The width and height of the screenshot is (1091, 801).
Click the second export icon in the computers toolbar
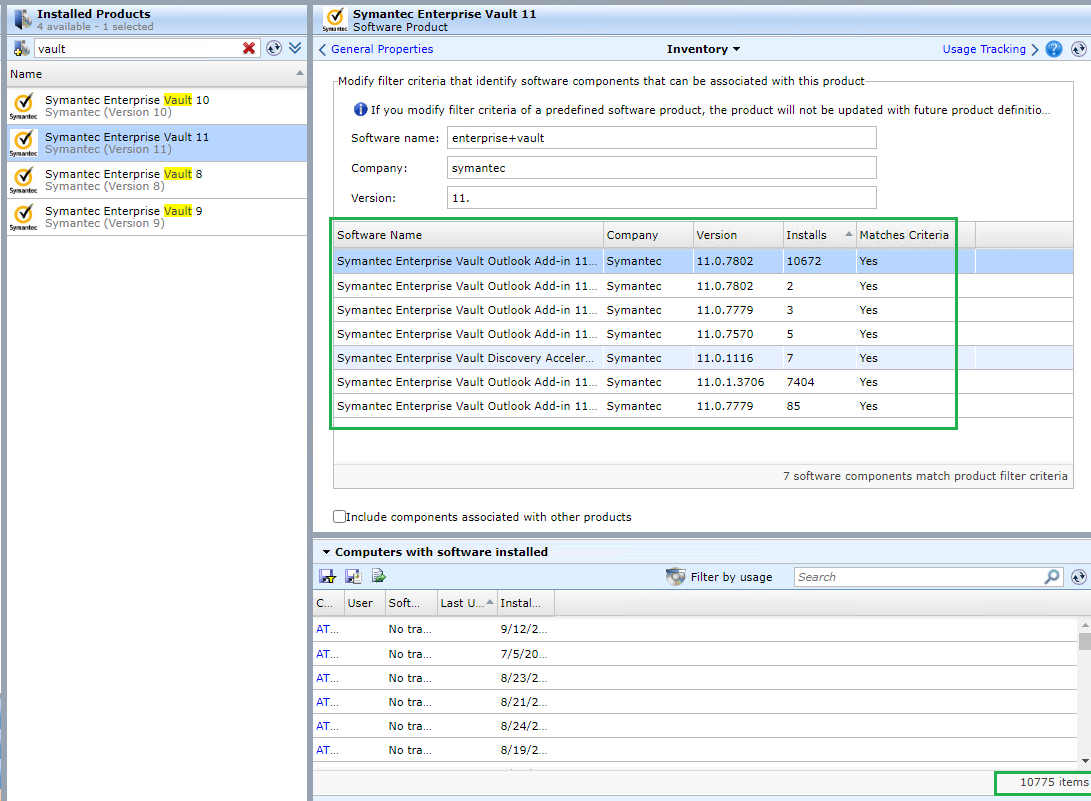pyautogui.click(x=353, y=576)
